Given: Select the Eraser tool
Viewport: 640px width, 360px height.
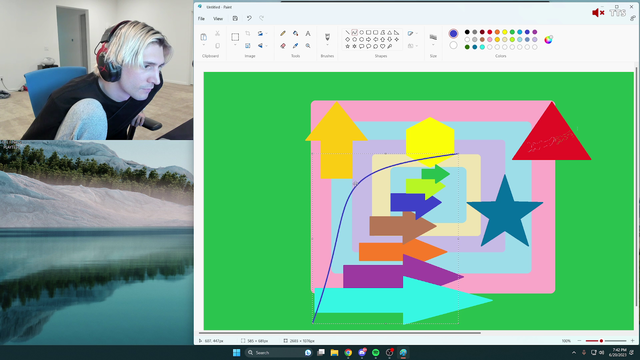Looking at the screenshot, I should [283, 46].
